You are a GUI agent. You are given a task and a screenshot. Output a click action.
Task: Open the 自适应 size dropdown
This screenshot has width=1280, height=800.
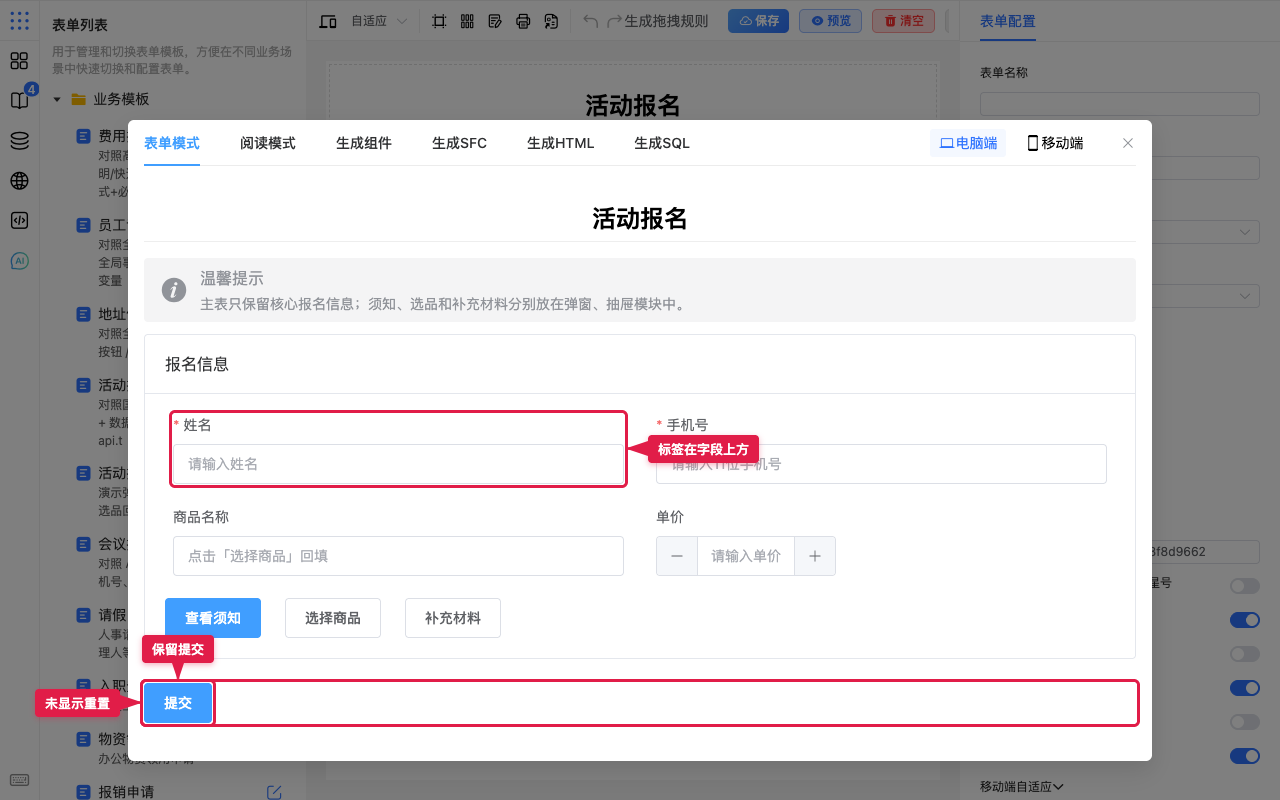click(x=379, y=21)
